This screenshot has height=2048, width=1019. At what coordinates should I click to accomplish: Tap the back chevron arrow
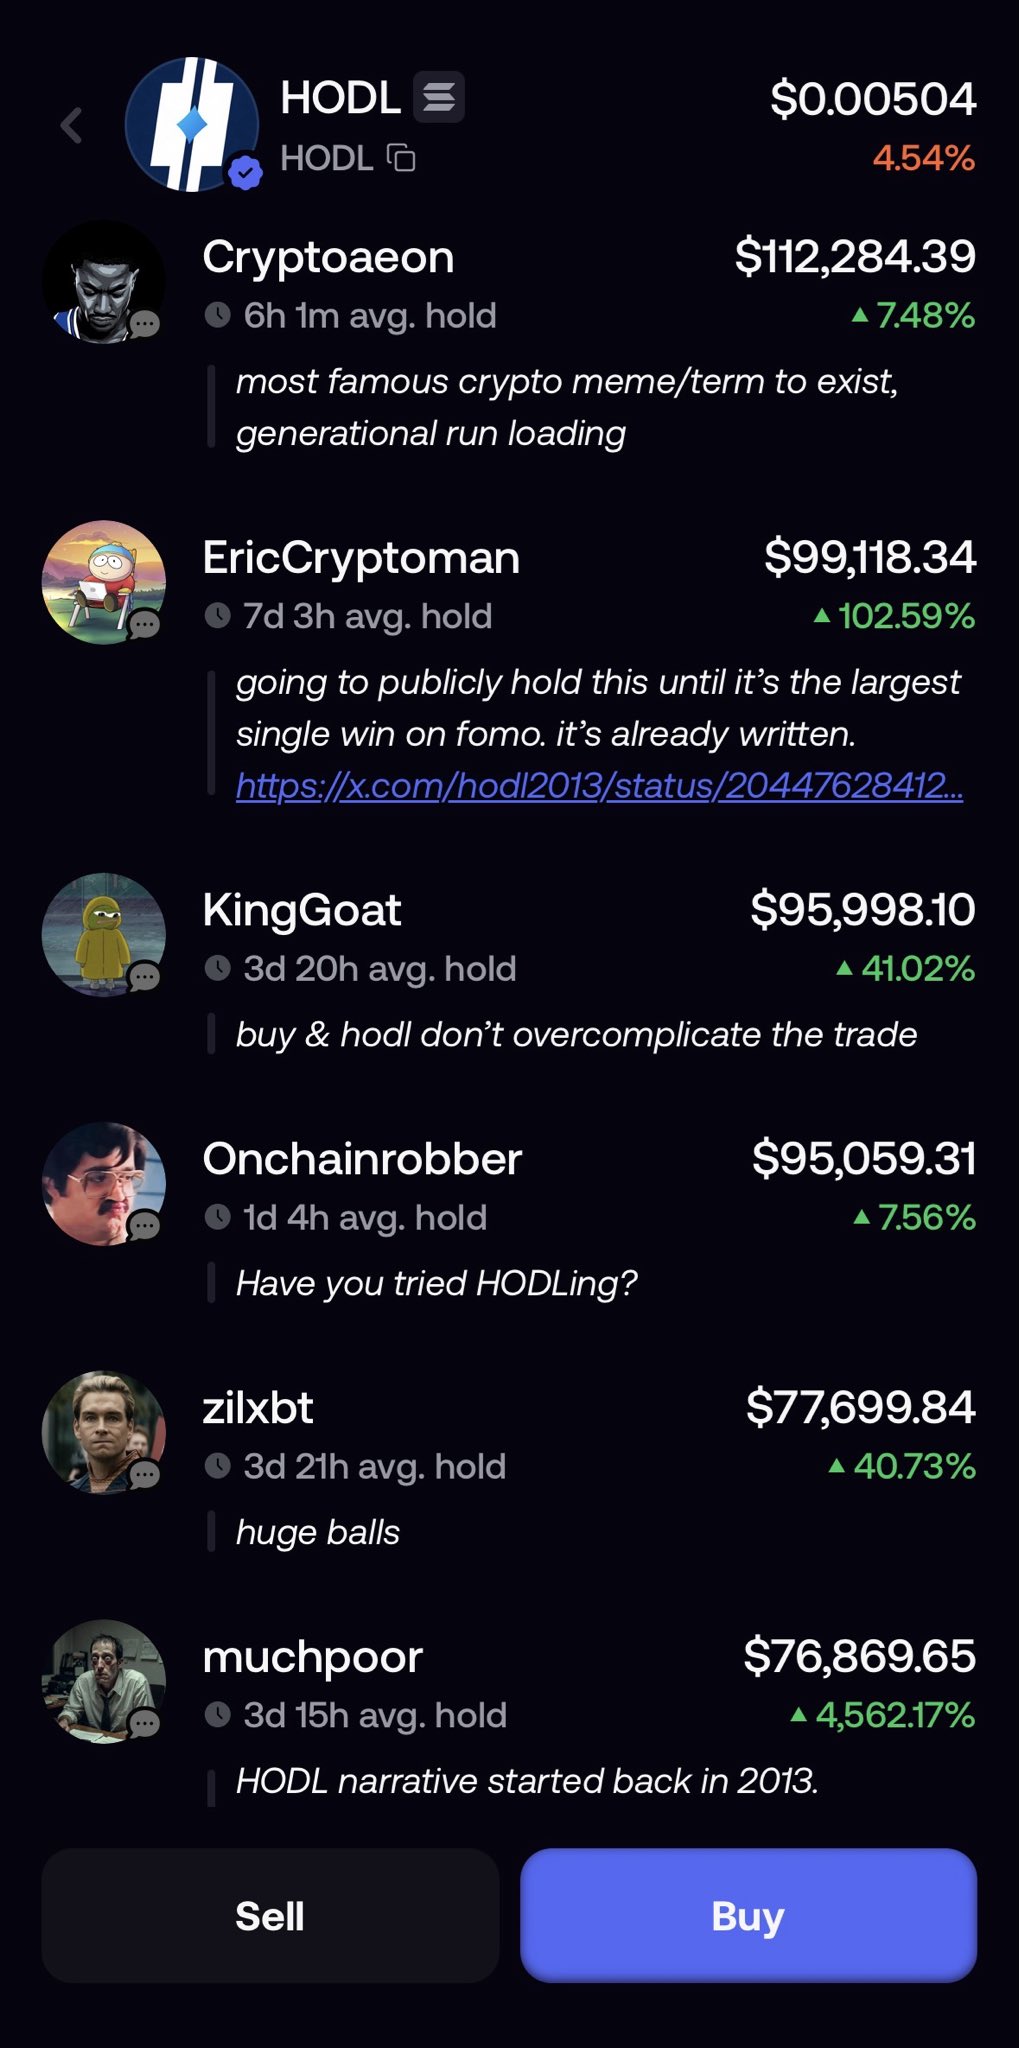71,126
